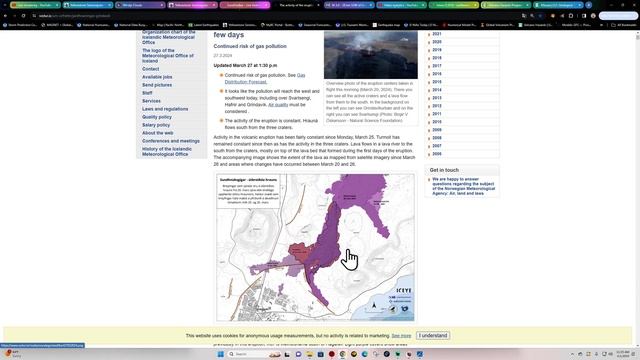640x360 pixels.
Task: Open the Send pictures link
Action: pos(157,85)
